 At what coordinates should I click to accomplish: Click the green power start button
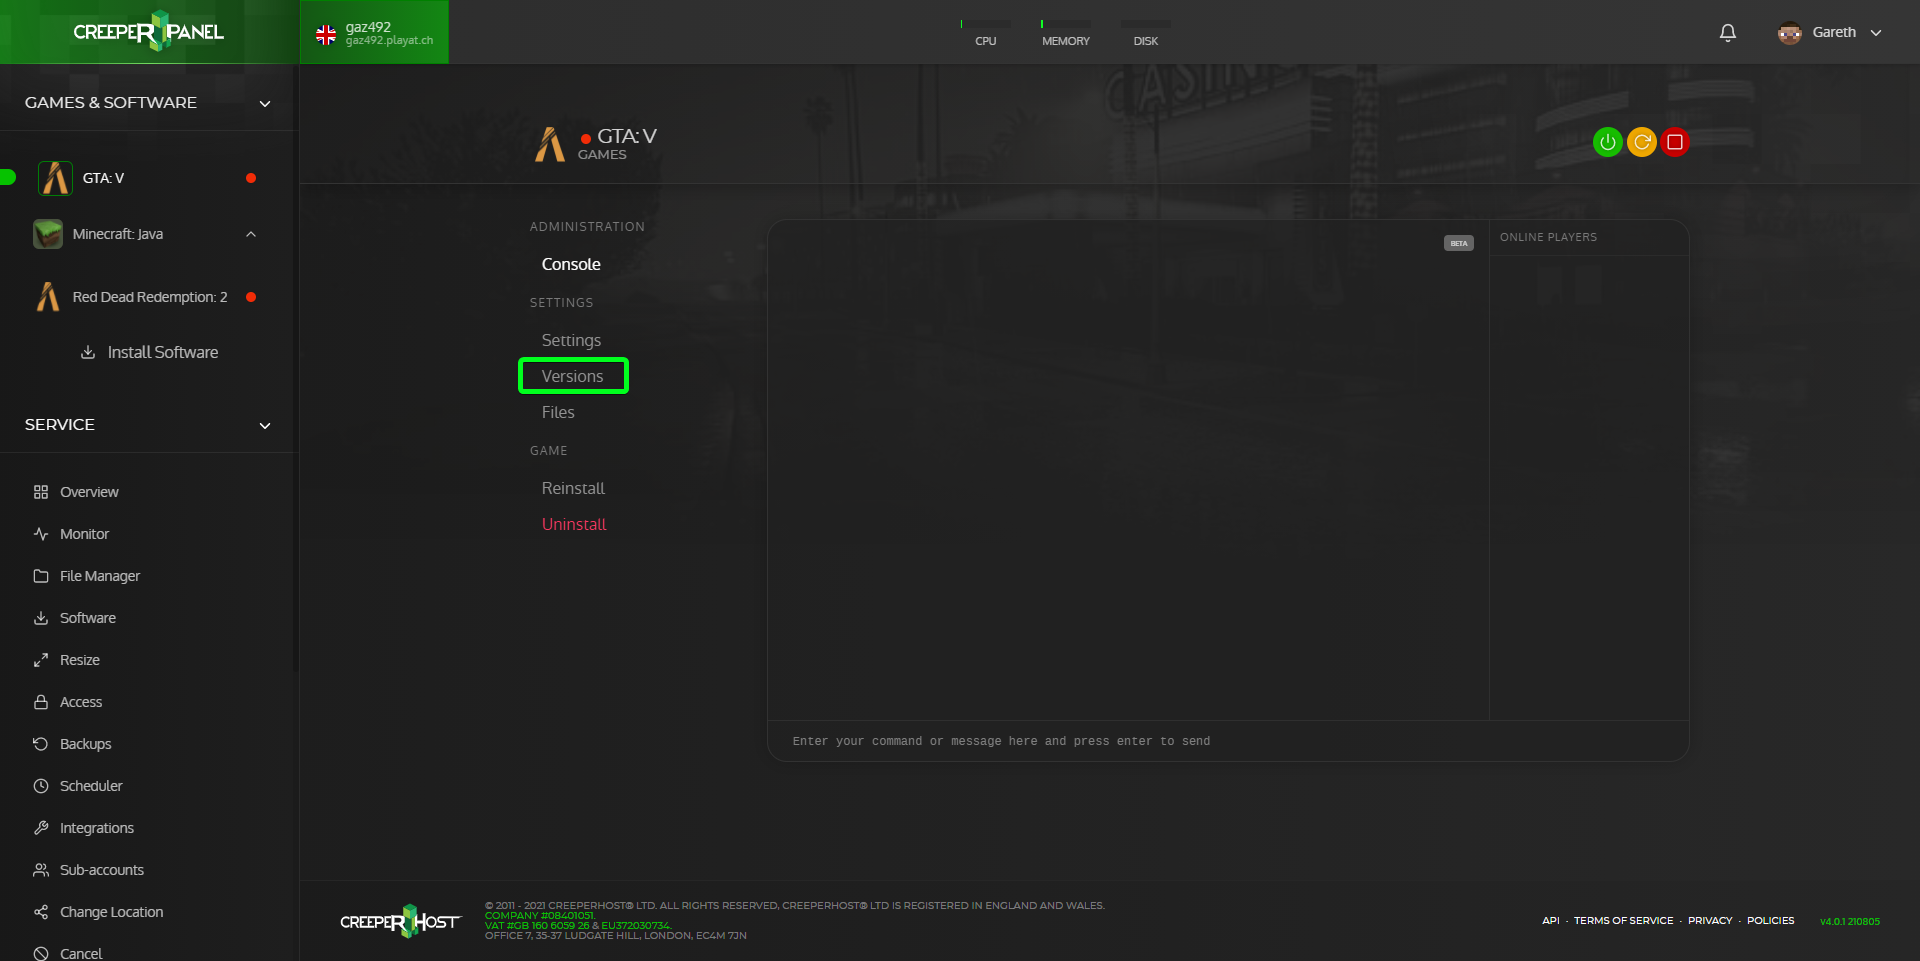pos(1607,142)
